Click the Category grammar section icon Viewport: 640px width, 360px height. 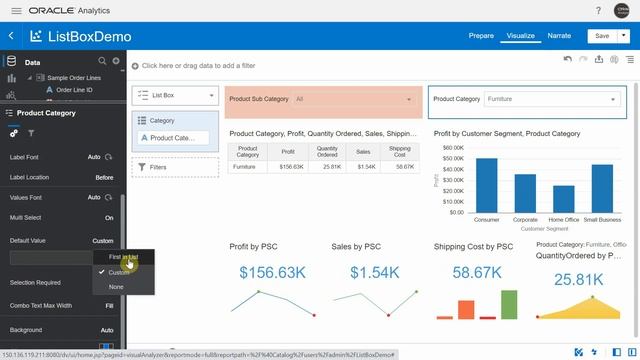[142, 120]
